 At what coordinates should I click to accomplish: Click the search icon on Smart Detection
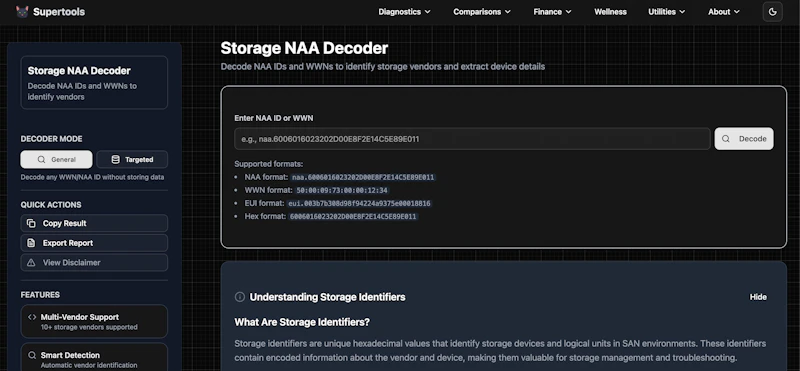pos(32,355)
